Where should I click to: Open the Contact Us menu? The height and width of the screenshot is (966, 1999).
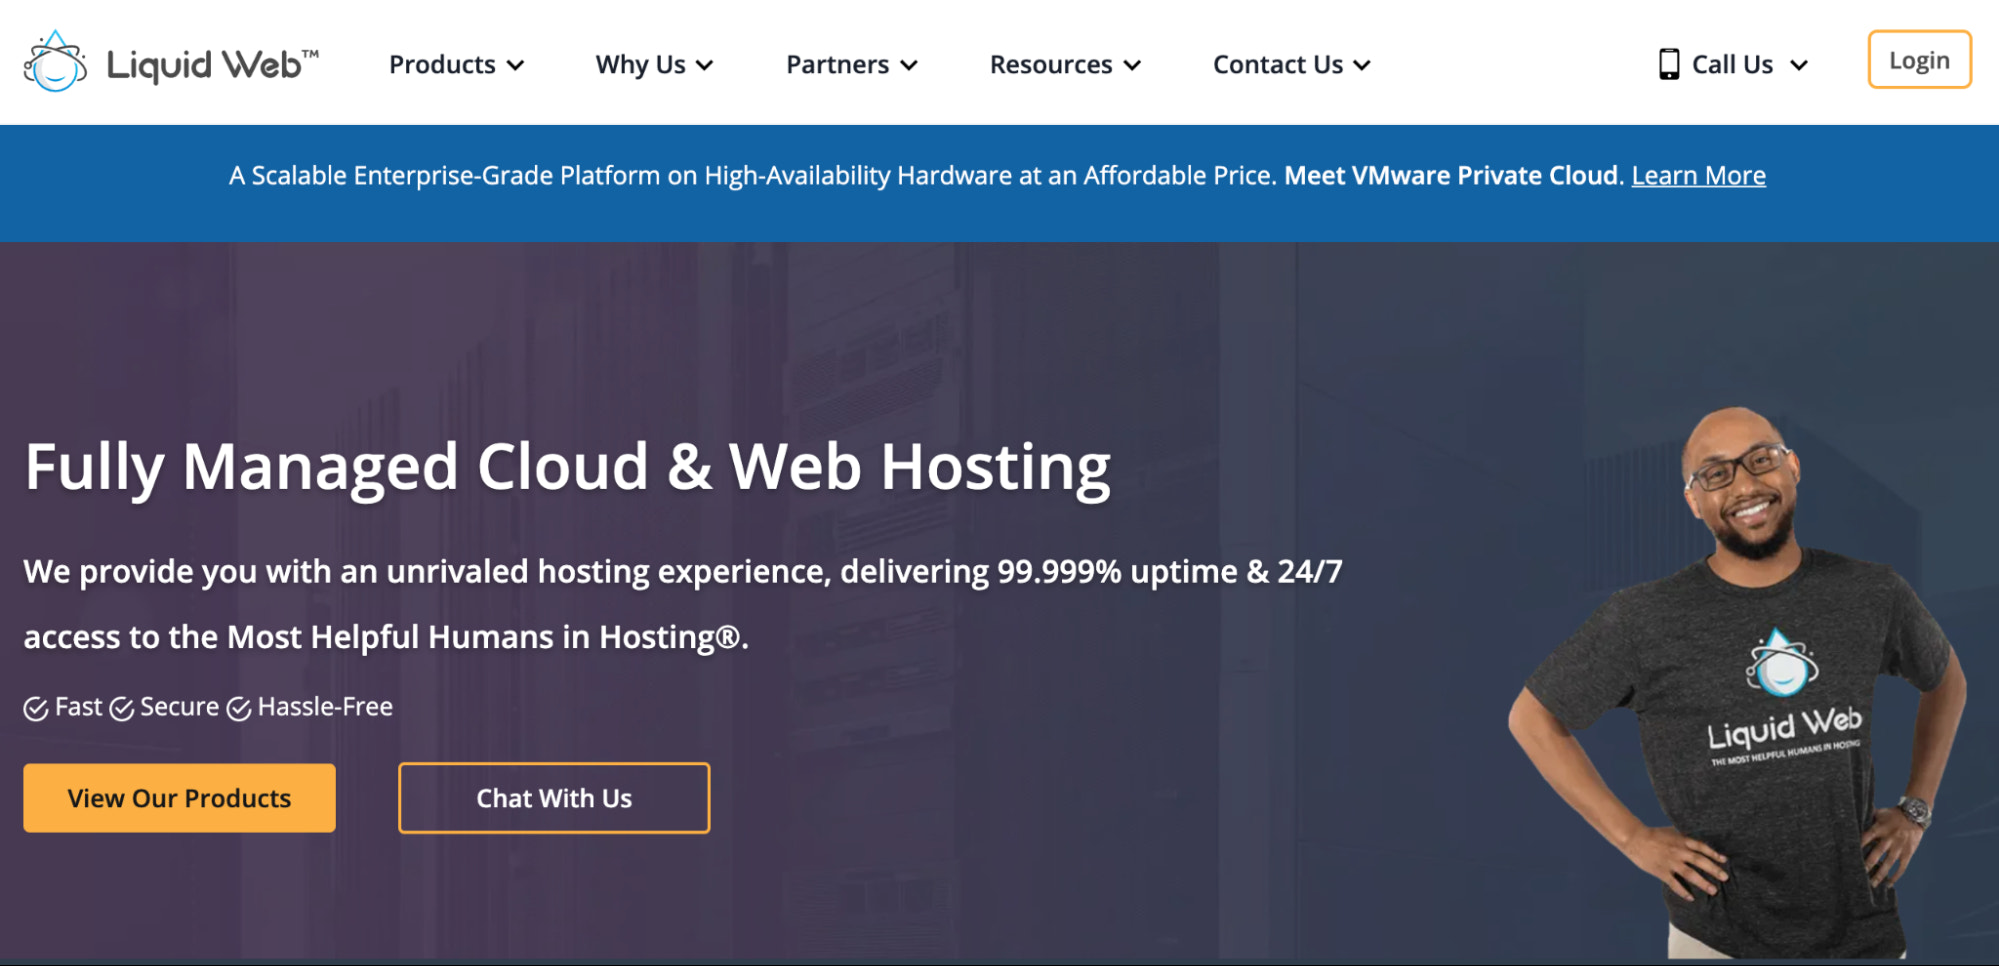click(1277, 65)
